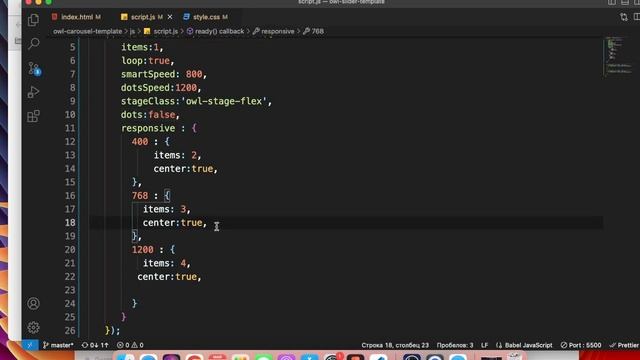Image resolution: width=640 pixels, height=360 pixels.
Task: Click line number 18 in the gutter
Action: pos(70,222)
